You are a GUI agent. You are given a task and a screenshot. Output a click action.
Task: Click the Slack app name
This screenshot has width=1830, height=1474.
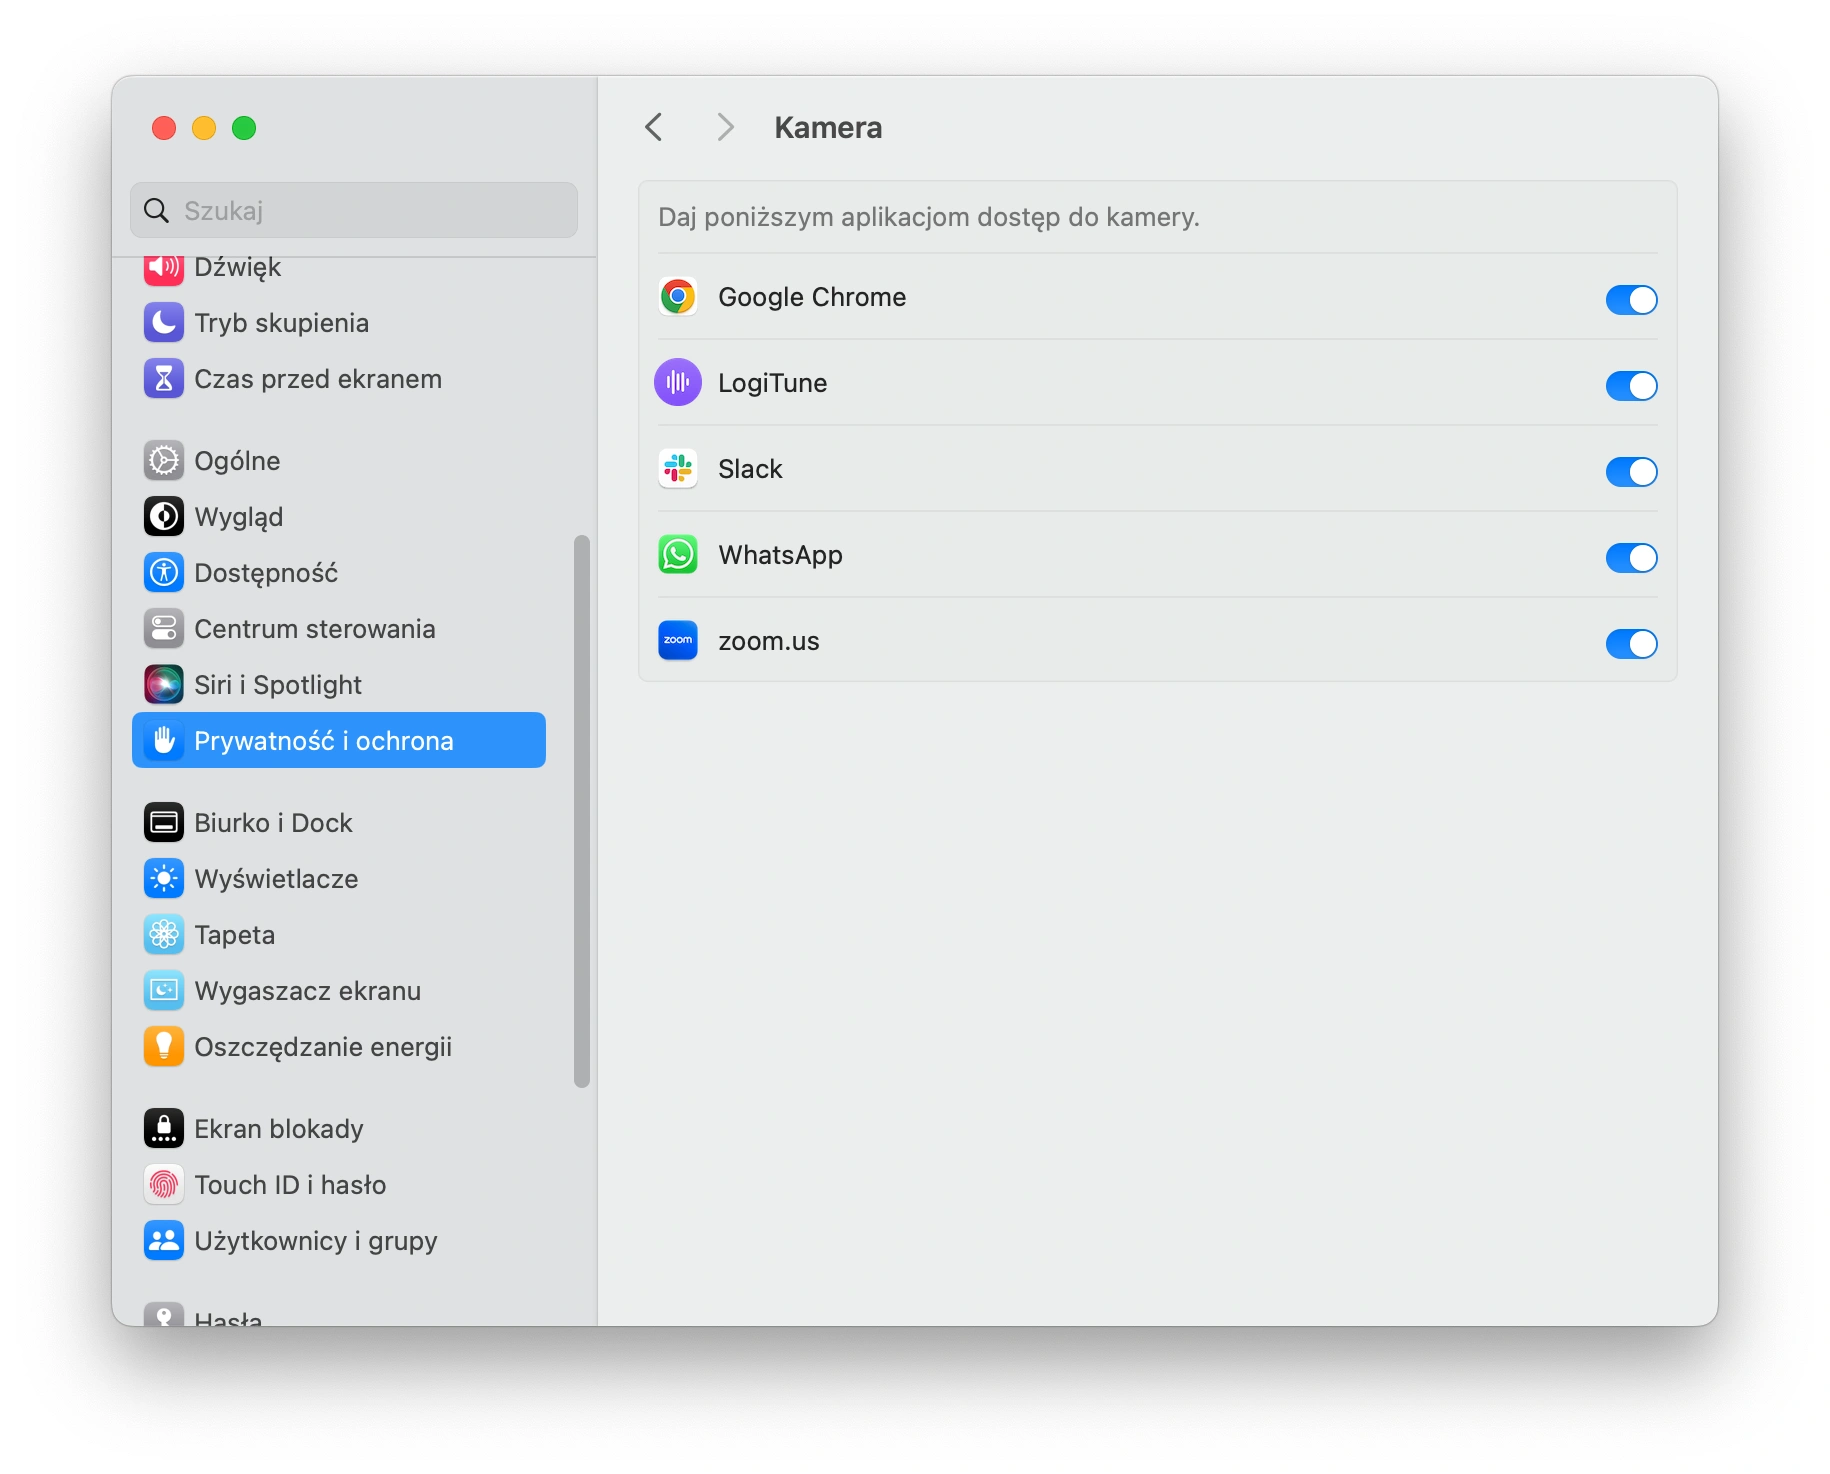tap(750, 469)
